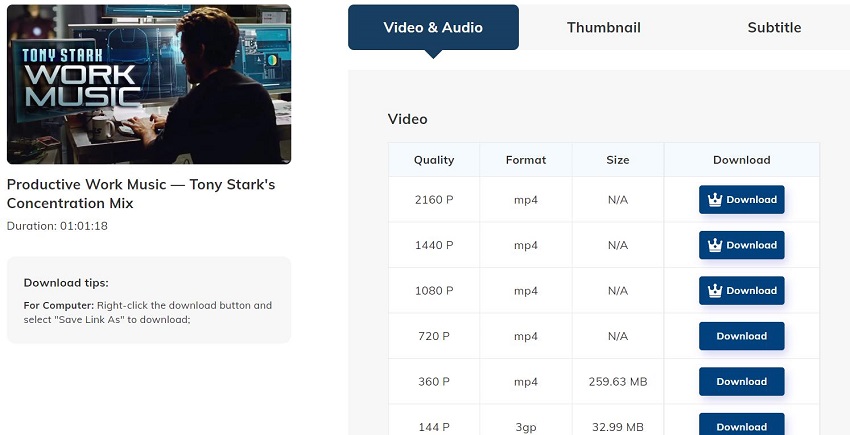Click the Quality column header

point(434,160)
